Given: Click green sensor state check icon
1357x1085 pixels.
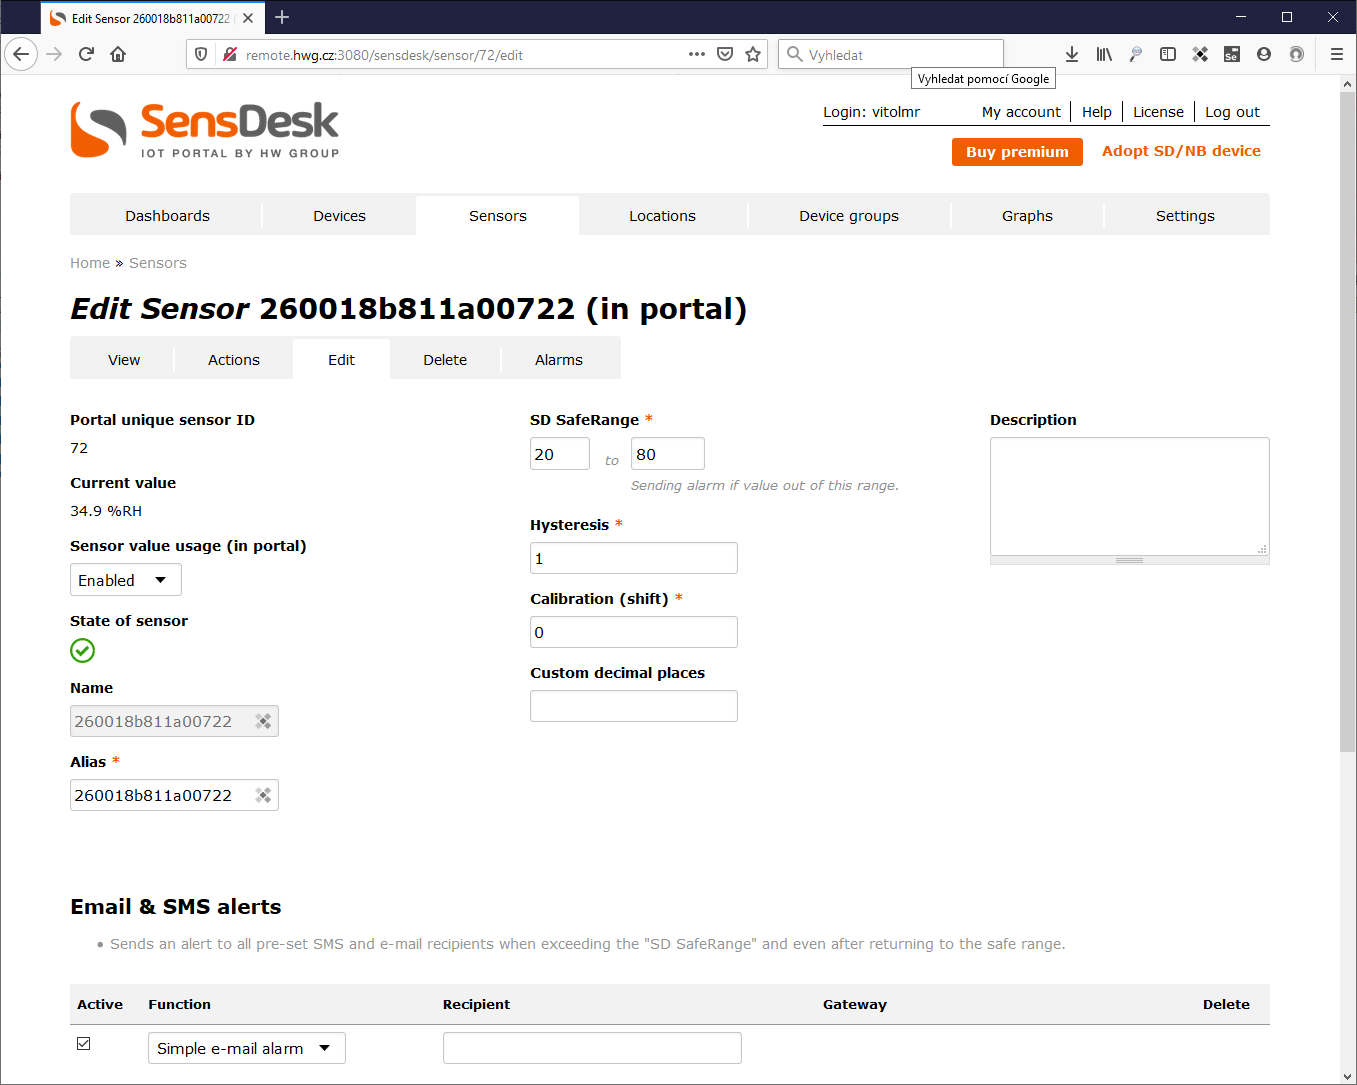Looking at the screenshot, I should [x=83, y=651].
